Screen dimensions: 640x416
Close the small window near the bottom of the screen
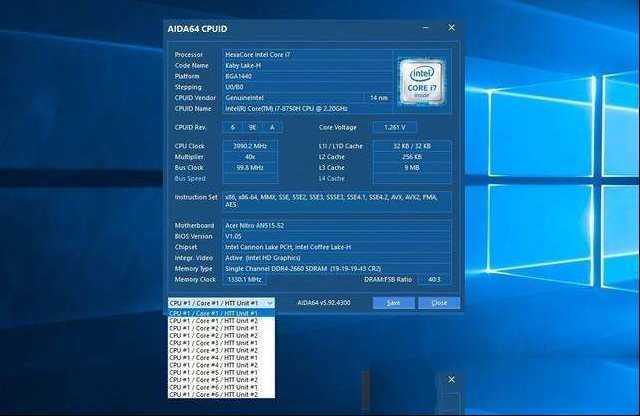click(451, 379)
